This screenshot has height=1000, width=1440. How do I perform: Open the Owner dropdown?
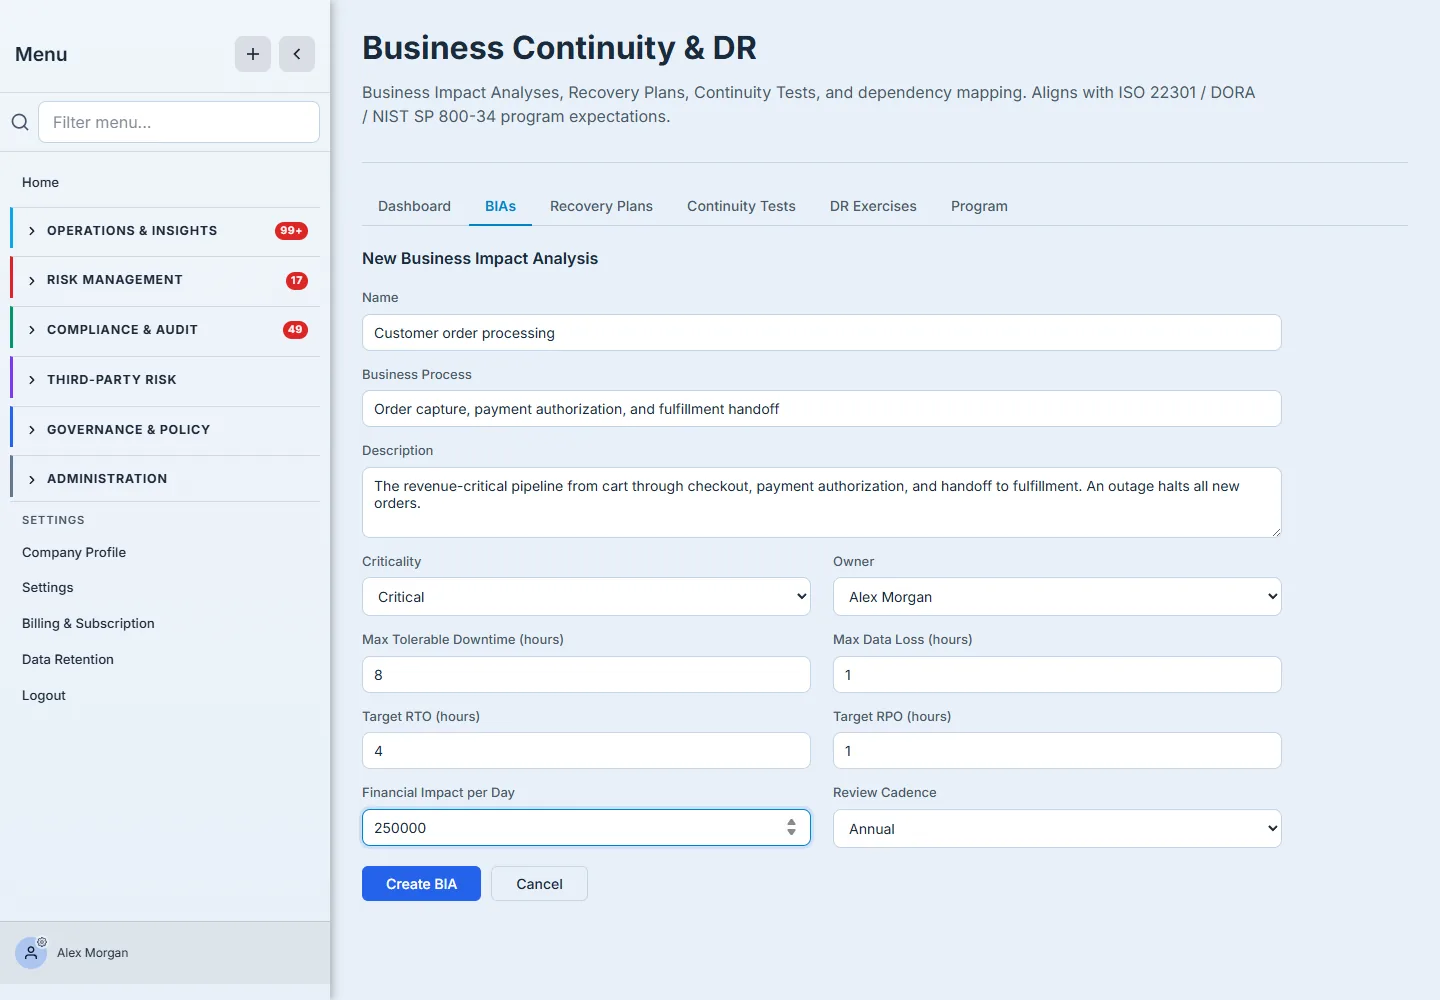tap(1057, 597)
